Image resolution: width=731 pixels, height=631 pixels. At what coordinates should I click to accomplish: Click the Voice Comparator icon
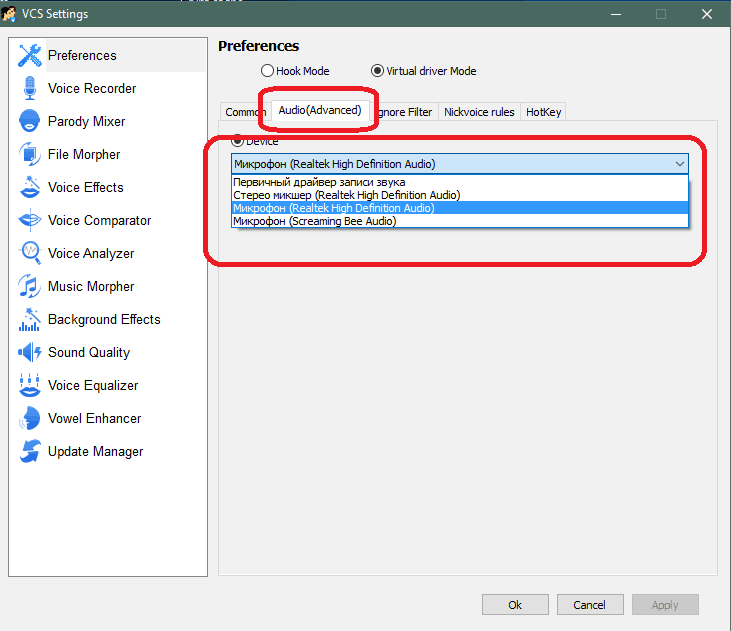(30, 220)
